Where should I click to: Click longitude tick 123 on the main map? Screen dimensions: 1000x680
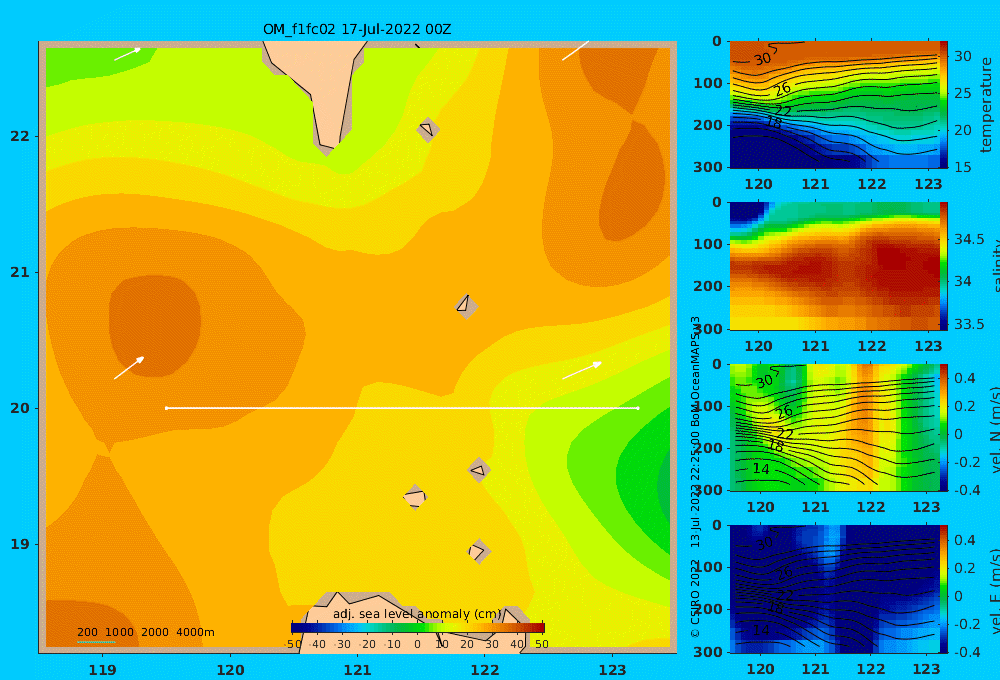point(613,670)
